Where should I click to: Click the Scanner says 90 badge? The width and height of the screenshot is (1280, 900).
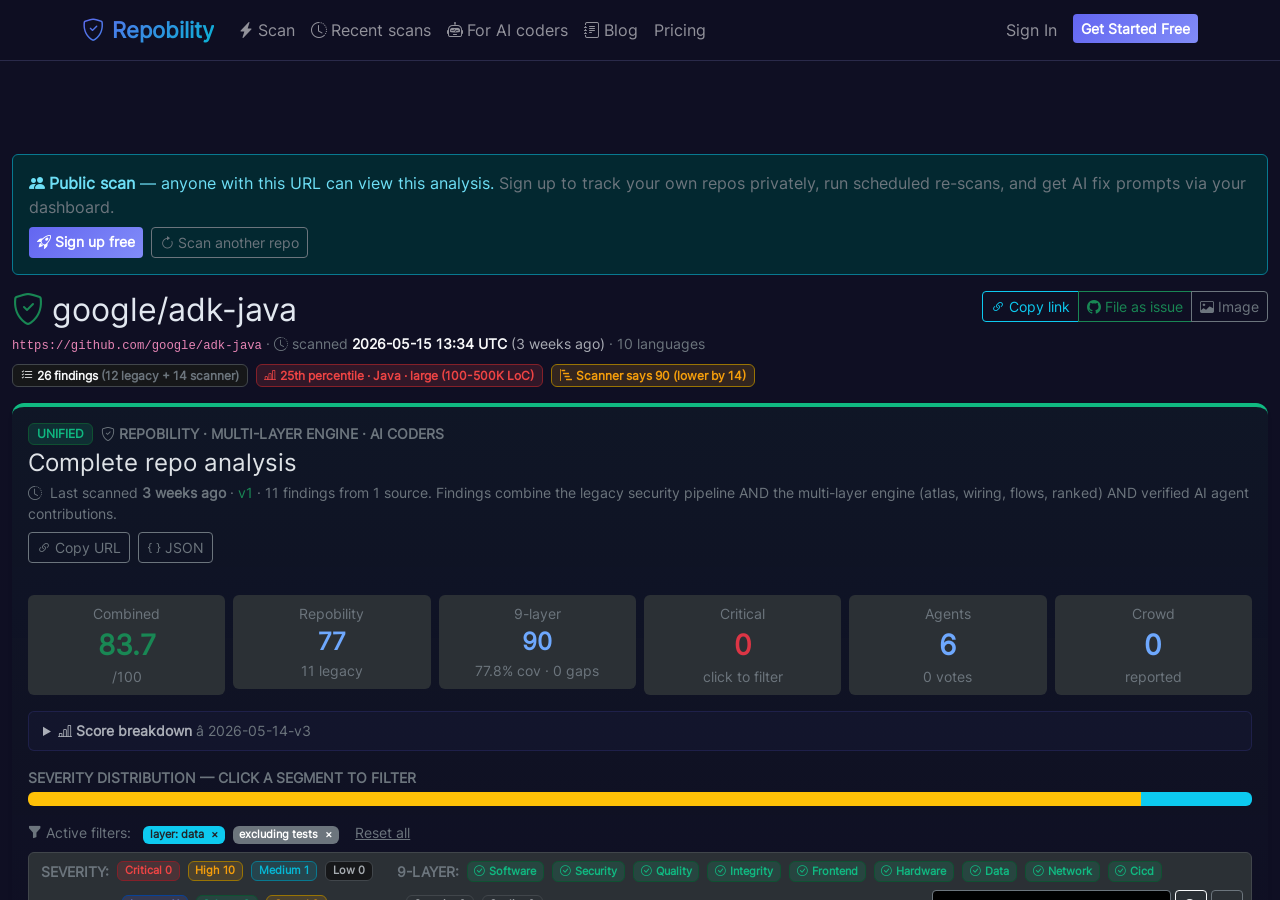pyautogui.click(x=653, y=375)
